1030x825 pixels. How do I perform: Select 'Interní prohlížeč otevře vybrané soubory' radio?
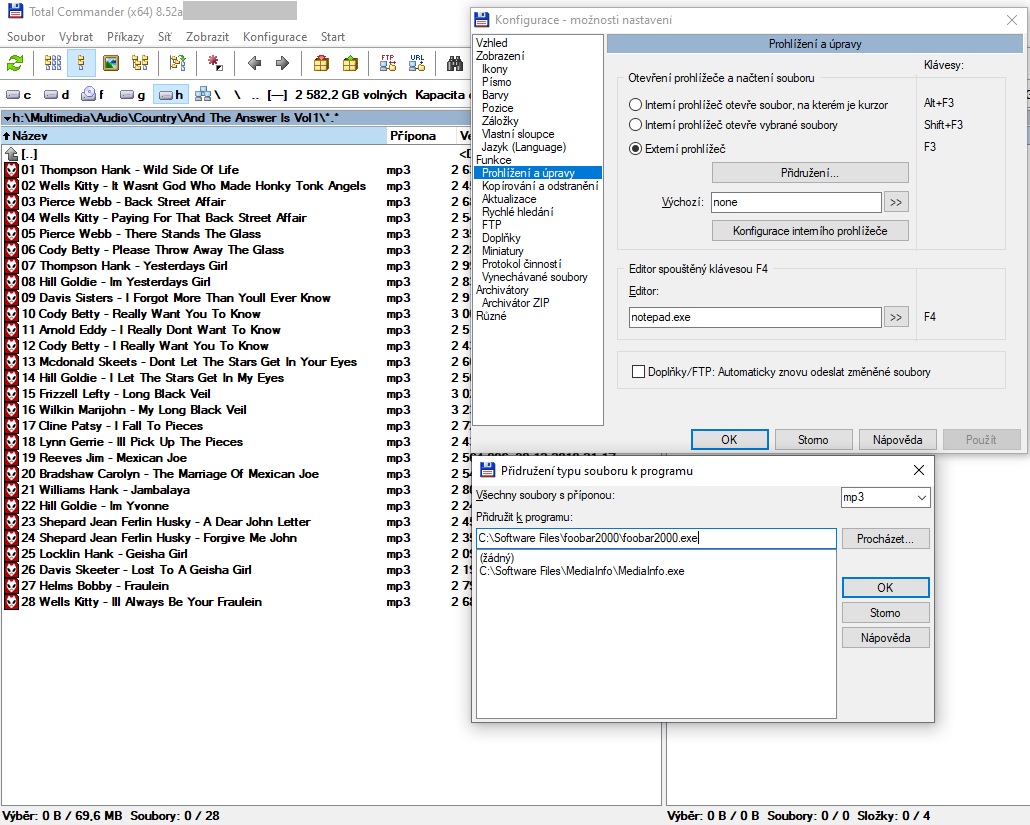click(636, 125)
